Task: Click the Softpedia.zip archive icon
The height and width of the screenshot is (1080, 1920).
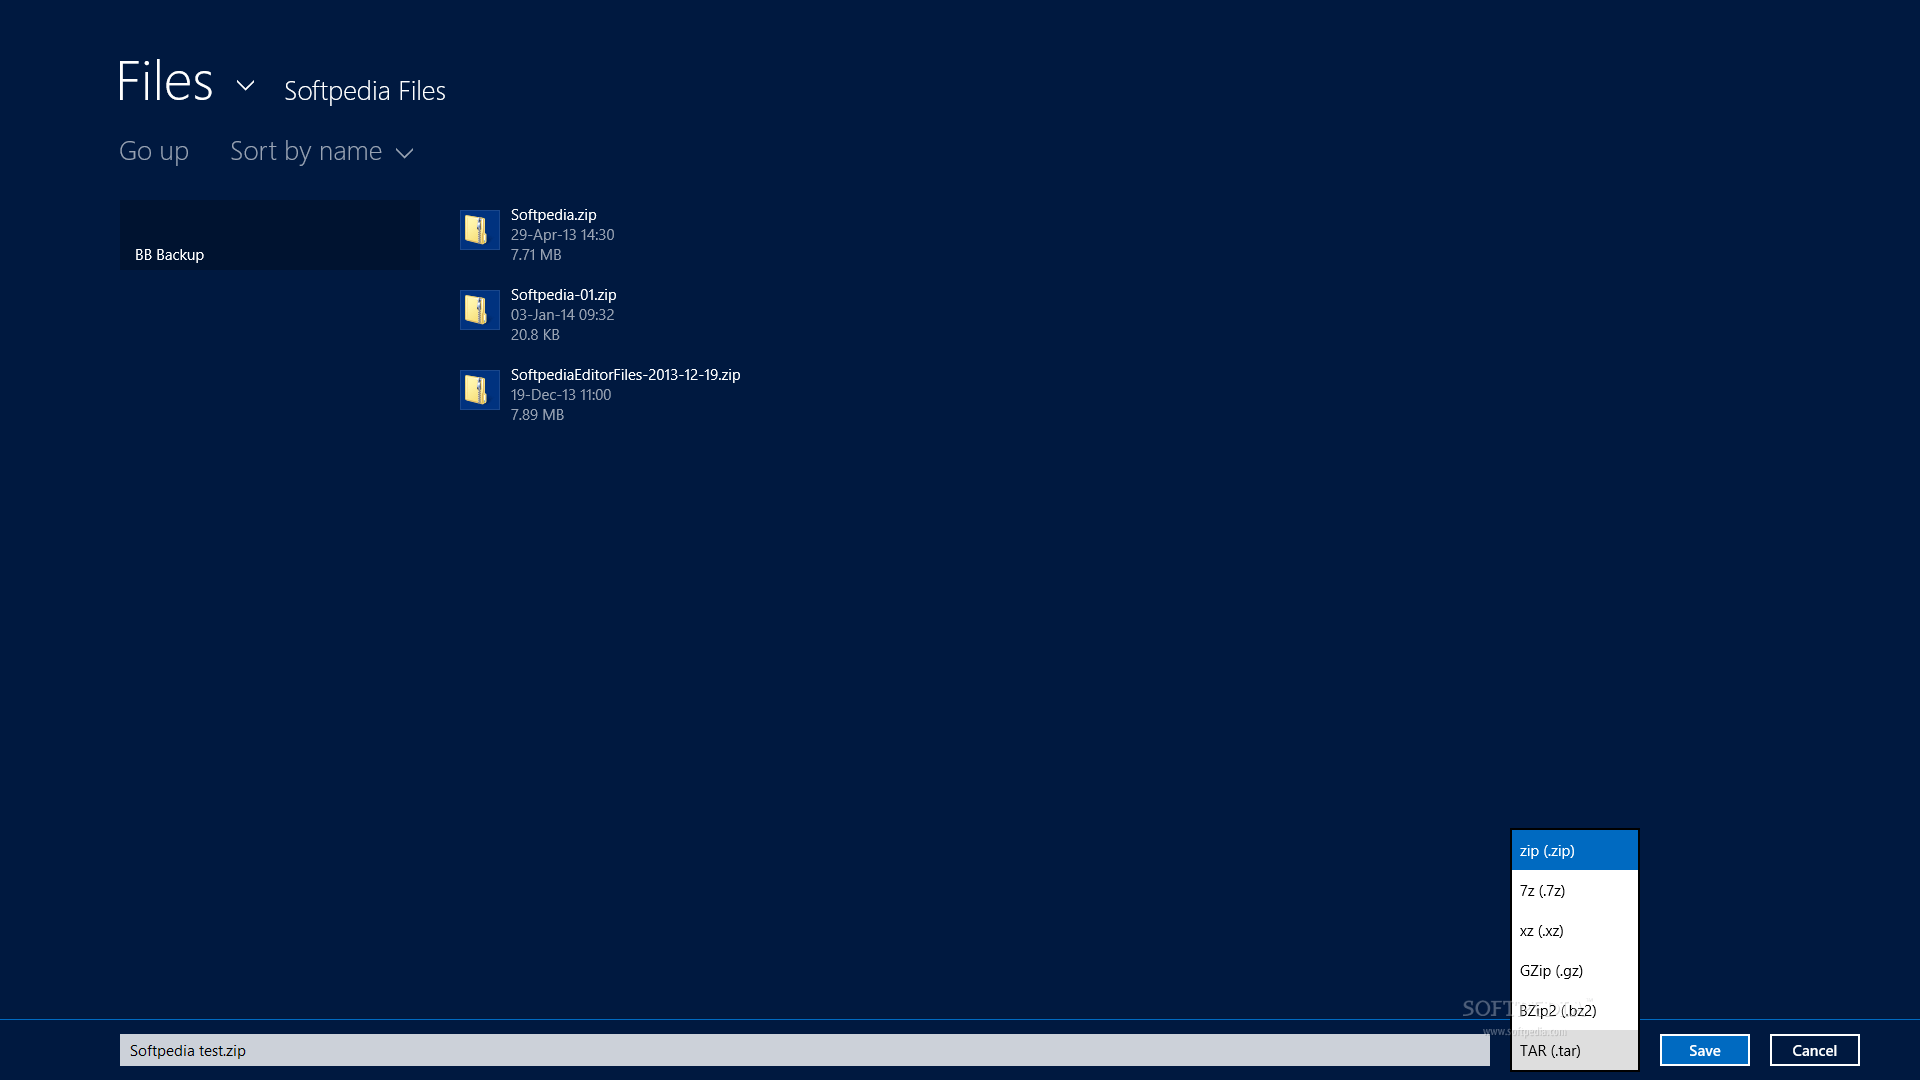Action: click(479, 230)
